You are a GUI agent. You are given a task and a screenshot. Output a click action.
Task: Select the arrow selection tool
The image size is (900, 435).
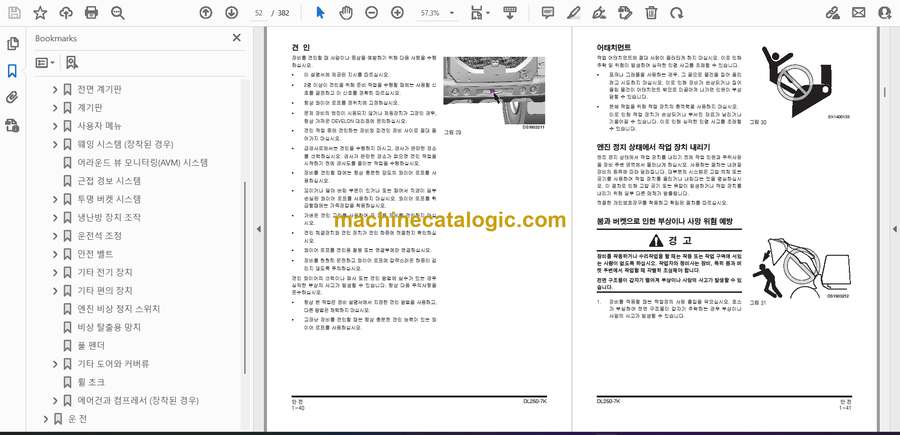pyautogui.click(x=320, y=13)
